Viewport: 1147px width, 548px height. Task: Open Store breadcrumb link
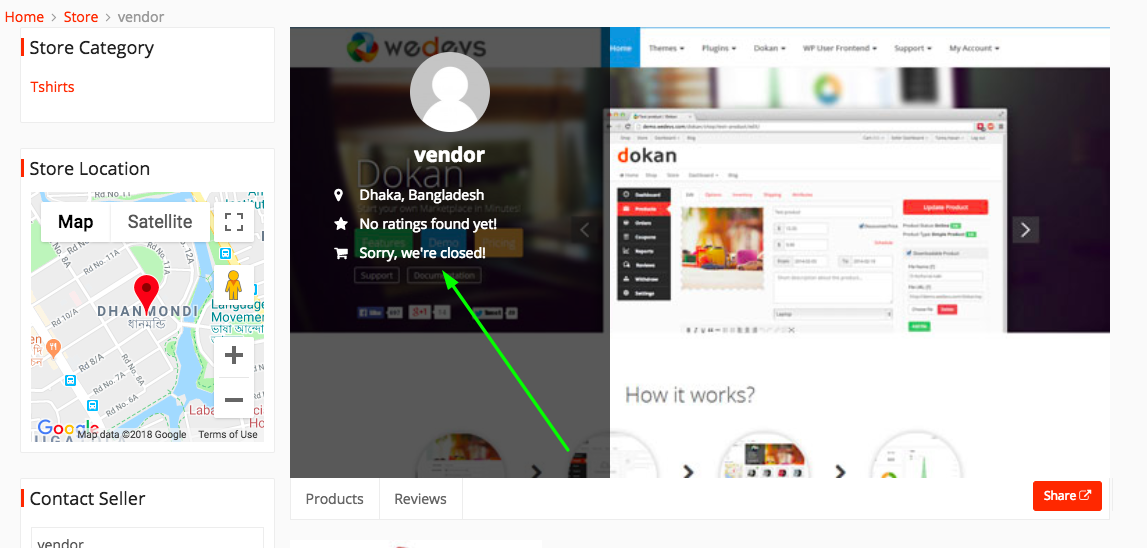tap(80, 16)
